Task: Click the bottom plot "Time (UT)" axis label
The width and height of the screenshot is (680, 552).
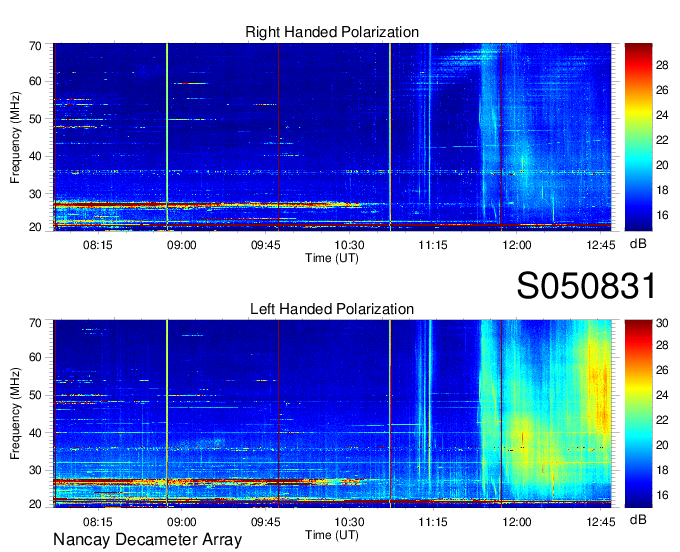Action: 332,535
